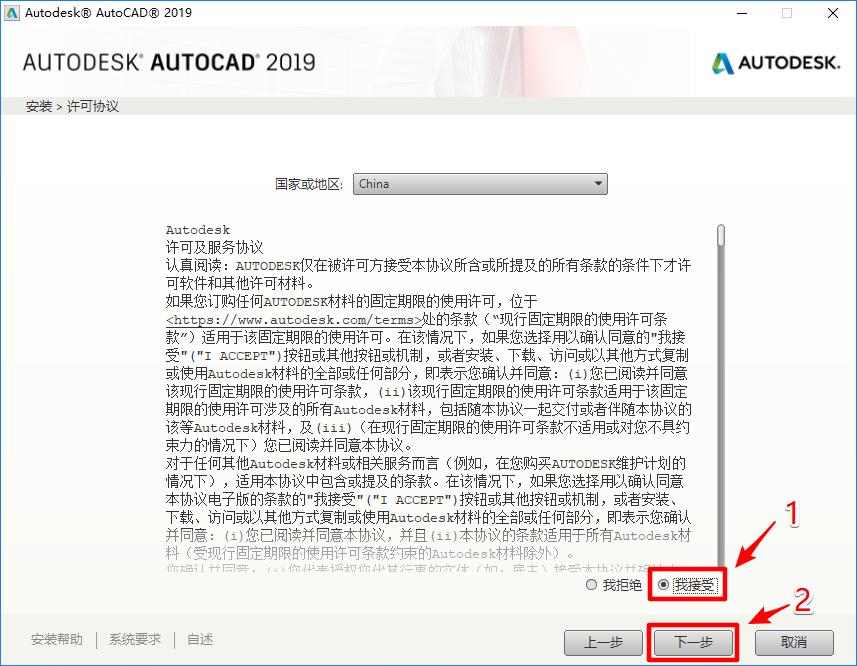Click the 'Autodesk' first line of the agreement

pos(198,230)
